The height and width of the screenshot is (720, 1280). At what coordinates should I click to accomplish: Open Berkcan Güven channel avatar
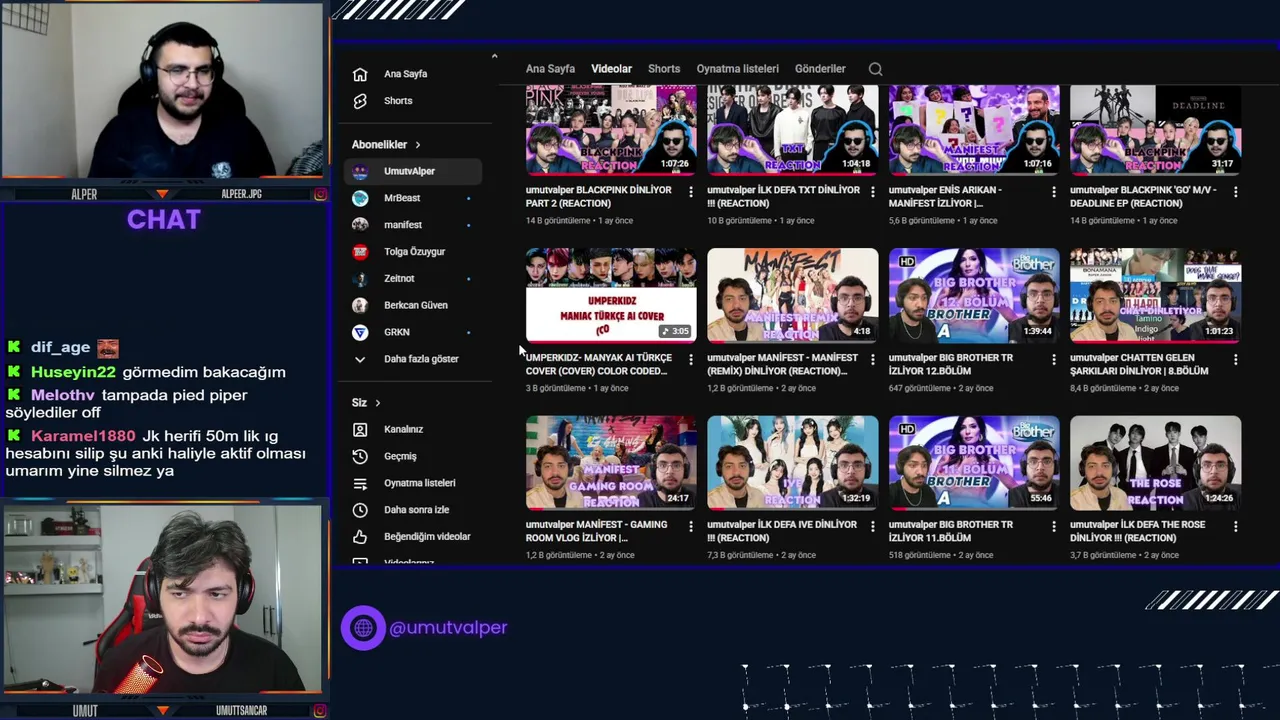pos(360,305)
